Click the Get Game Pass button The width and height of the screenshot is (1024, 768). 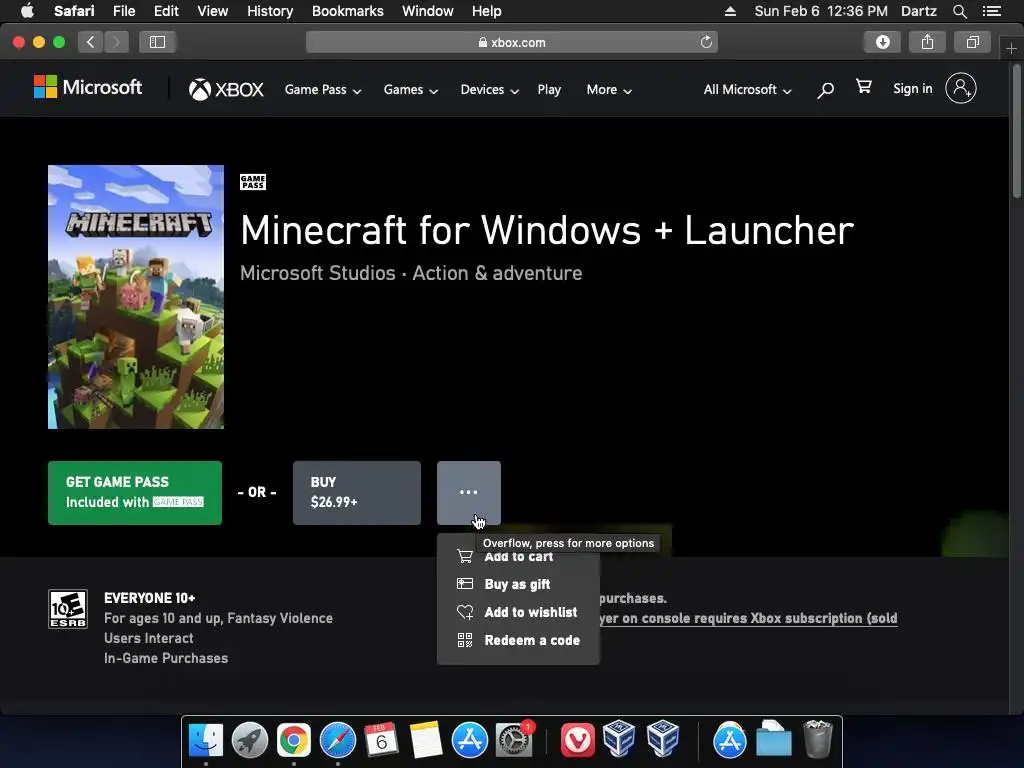pyautogui.click(x=135, y=492)
